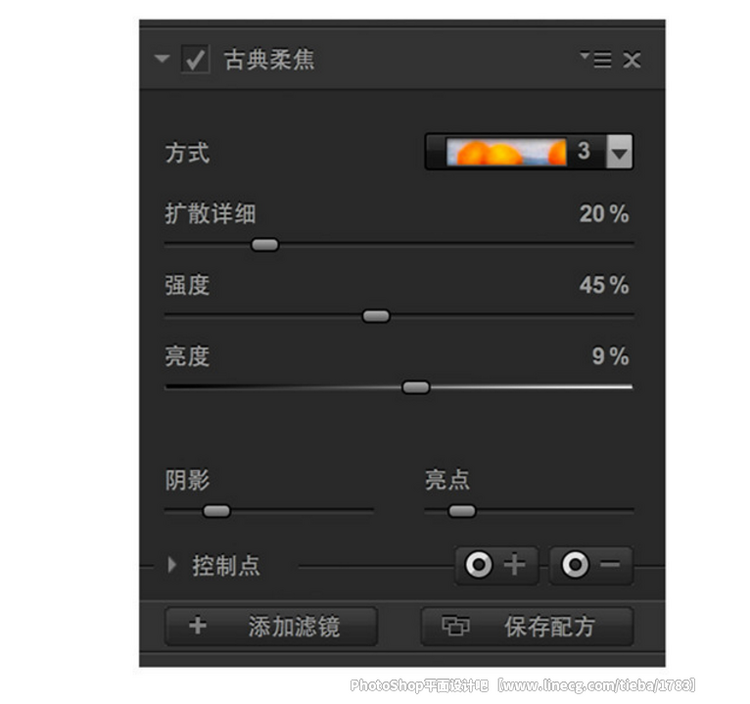This screenshot has width=750, height=704.
Task: Collapse the 古典柔焦 panel triangle
Action: coord(162,59)
